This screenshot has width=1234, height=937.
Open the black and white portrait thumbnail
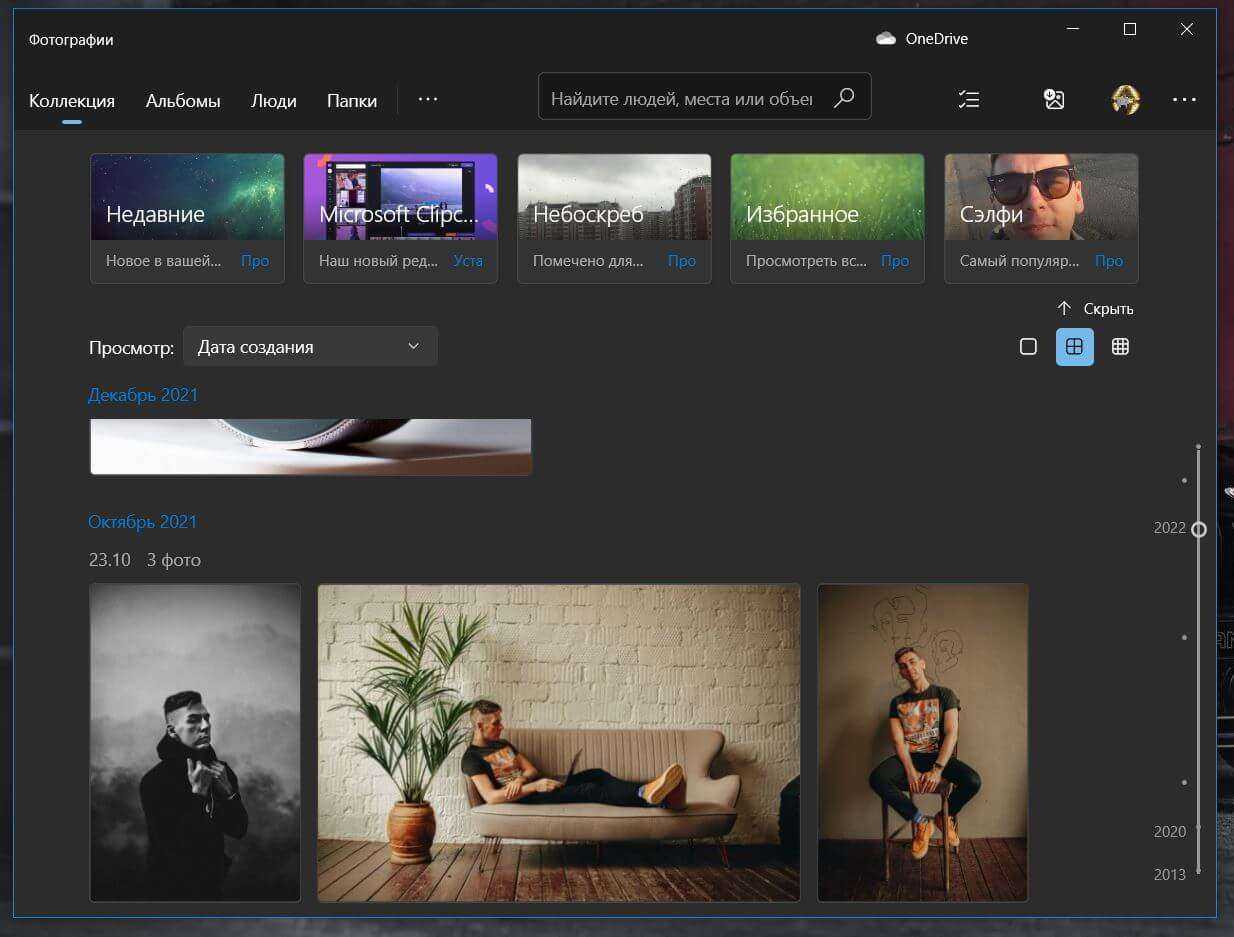pos(195,742)
